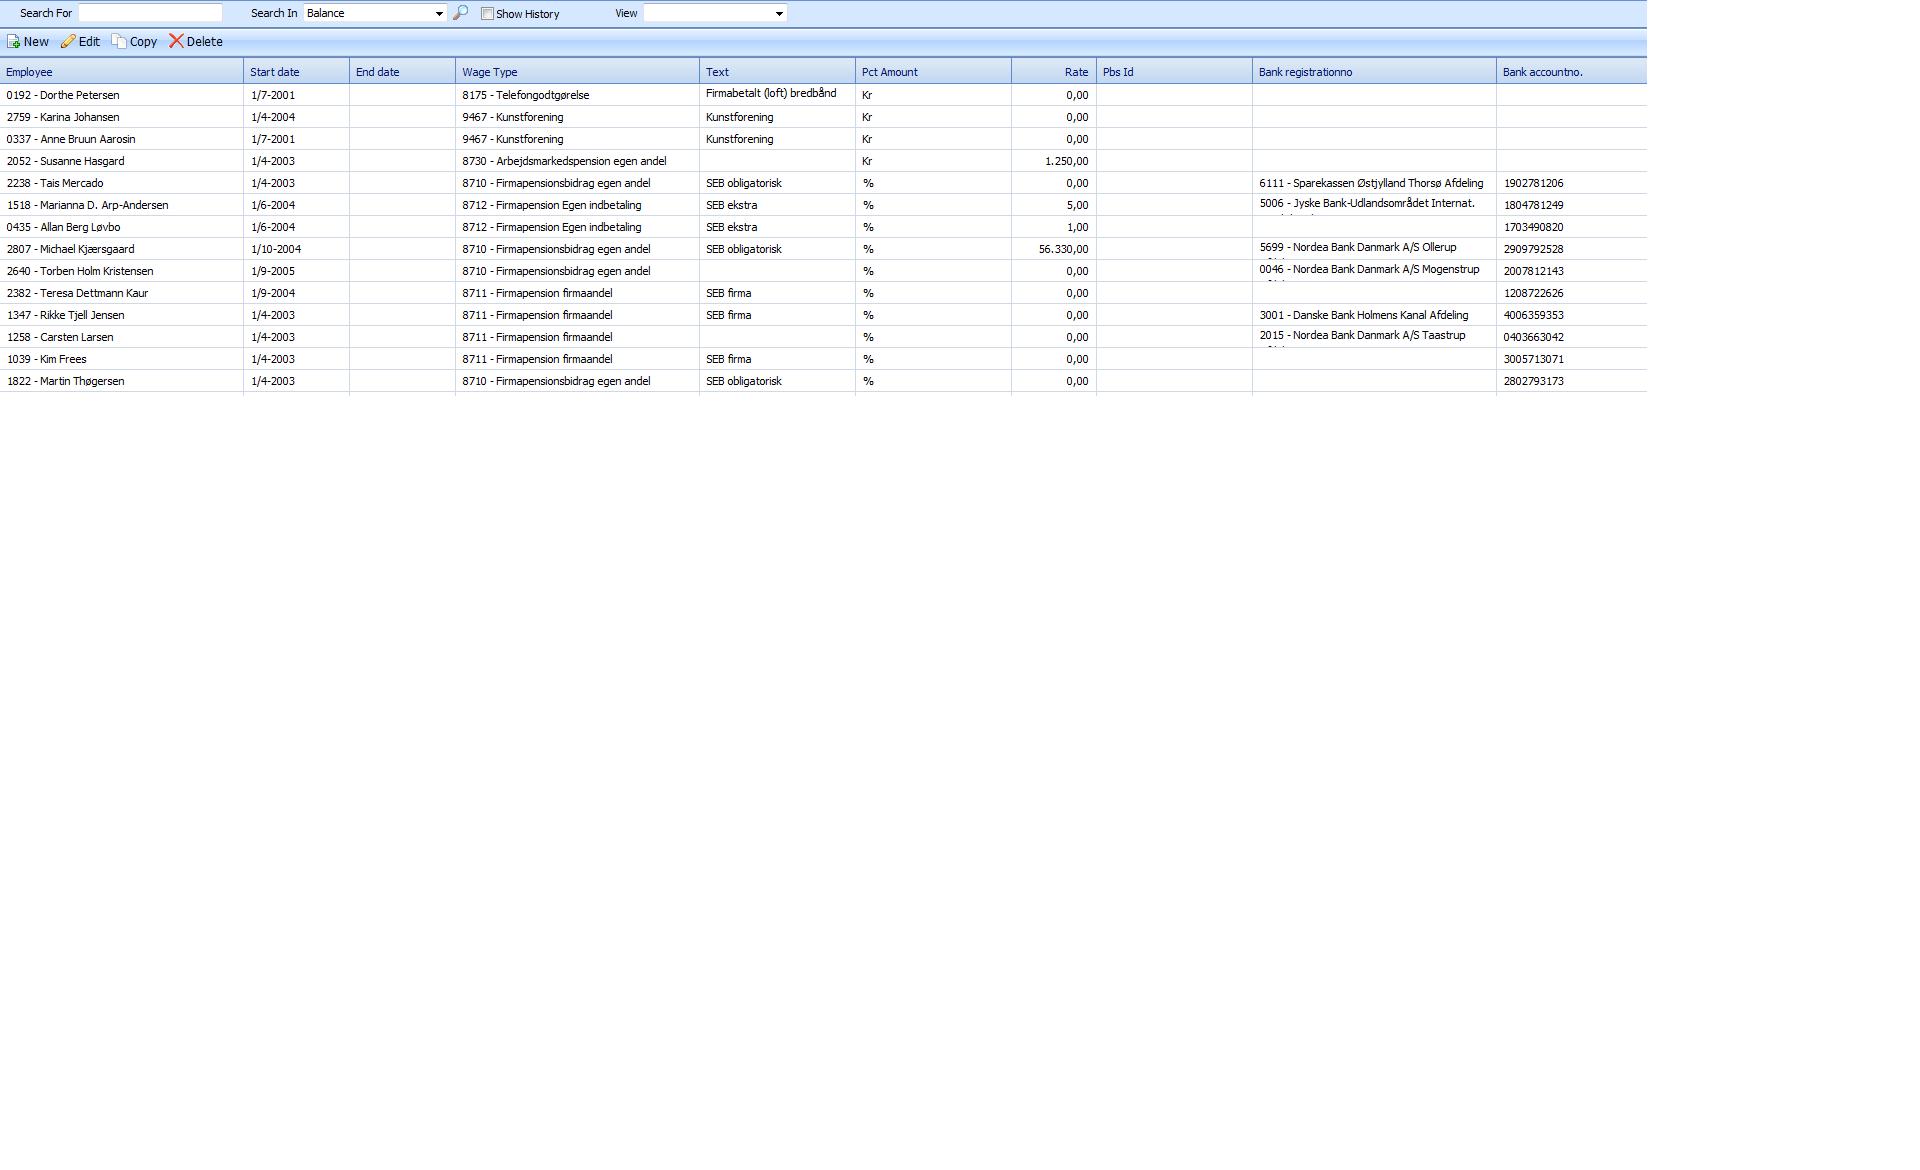This screenshot has width=1920, height=1170.
Task: Sort by Start date column header
Action: 275,72
